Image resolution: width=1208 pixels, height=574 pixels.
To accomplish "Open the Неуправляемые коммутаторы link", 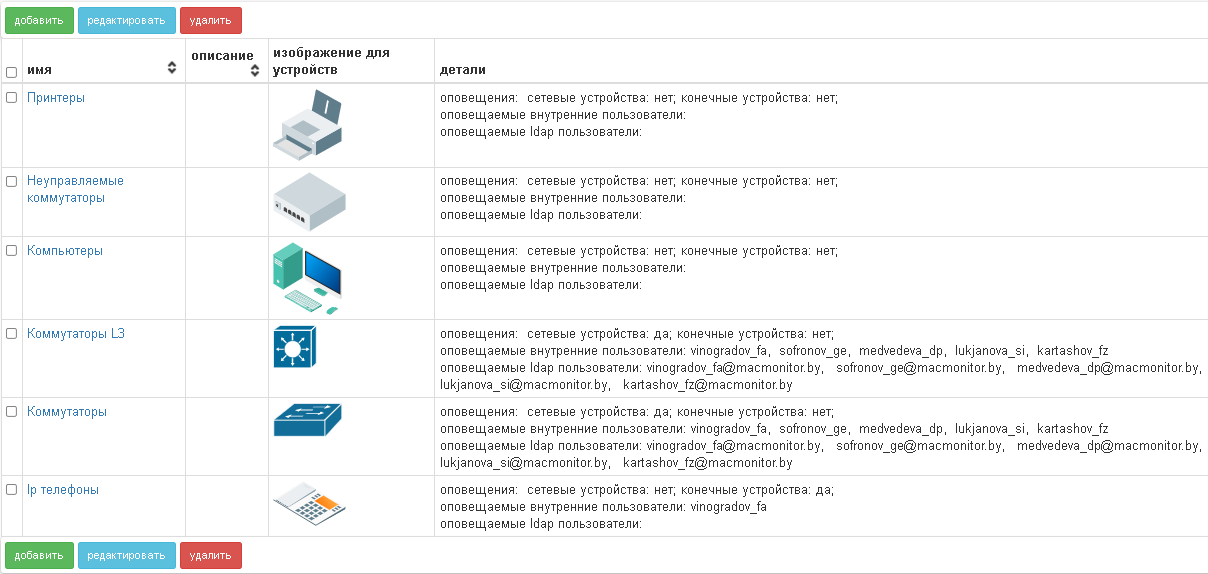I will coord(76,189).
